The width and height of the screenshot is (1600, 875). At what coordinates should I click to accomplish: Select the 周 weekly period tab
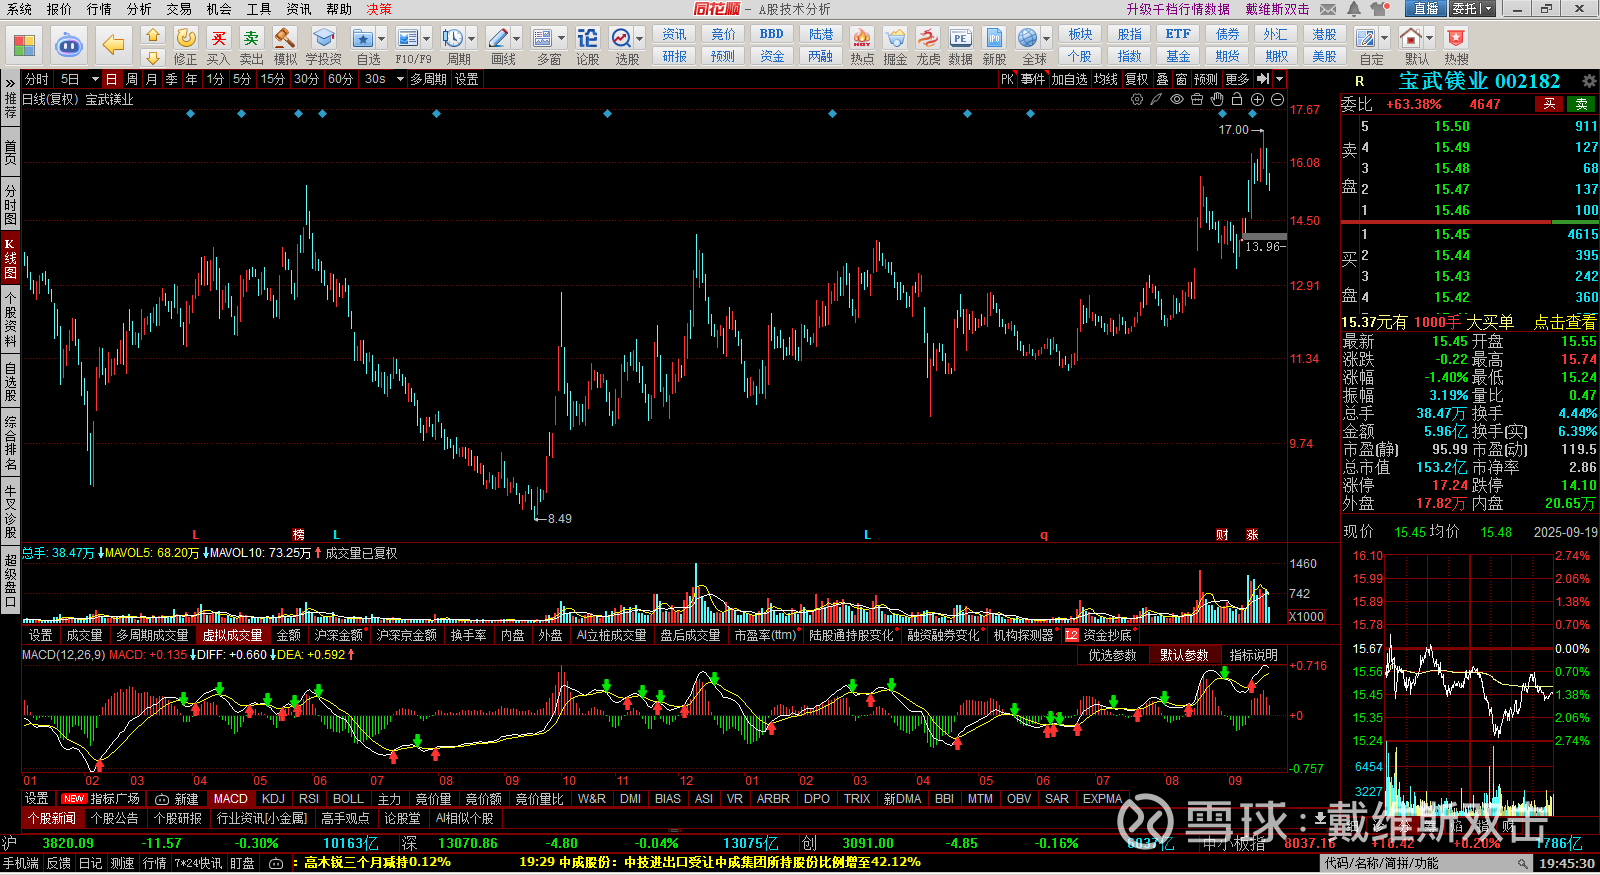[132, 79]
